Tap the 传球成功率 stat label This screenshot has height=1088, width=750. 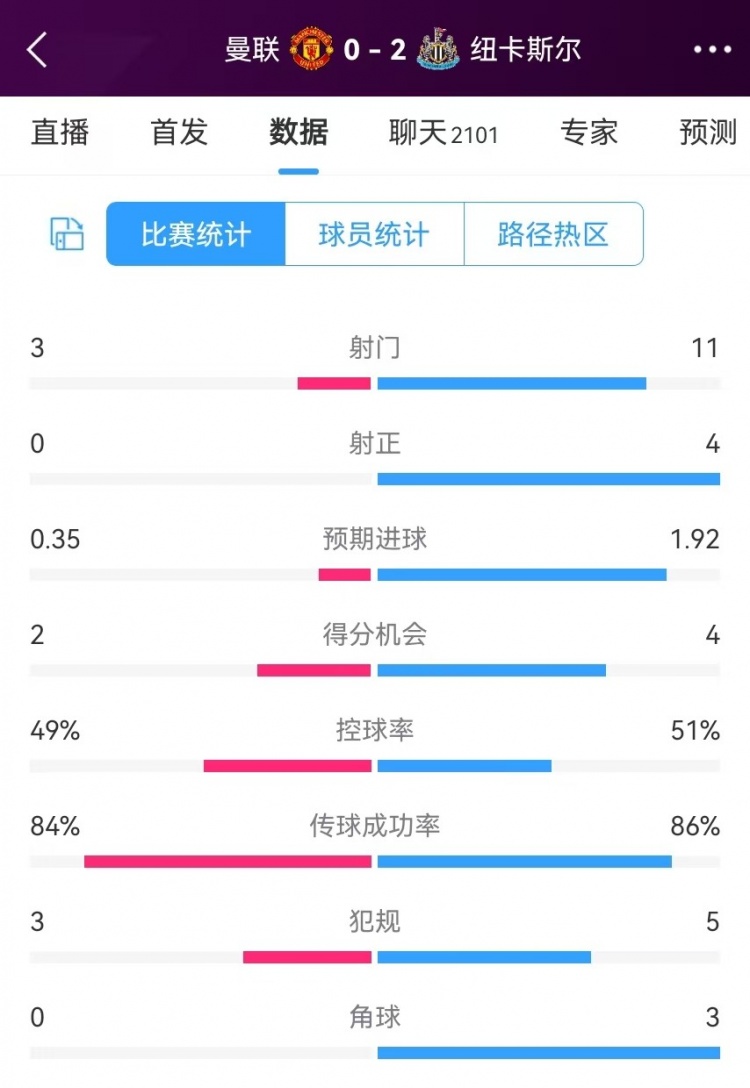tap(375, 826)
